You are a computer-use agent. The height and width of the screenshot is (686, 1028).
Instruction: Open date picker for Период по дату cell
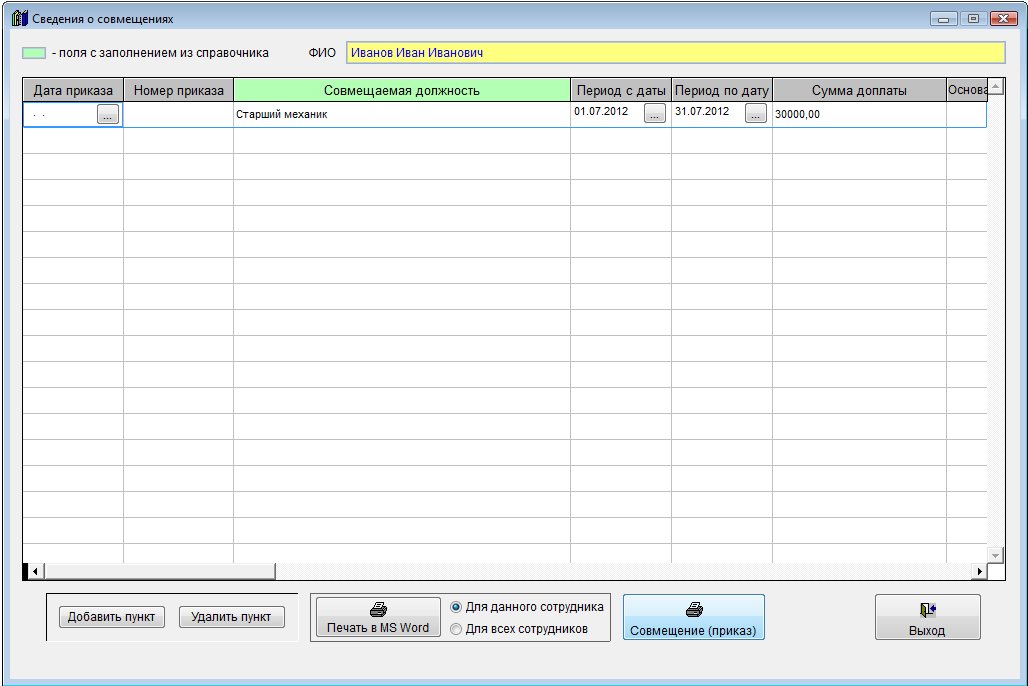coord(756,113)
